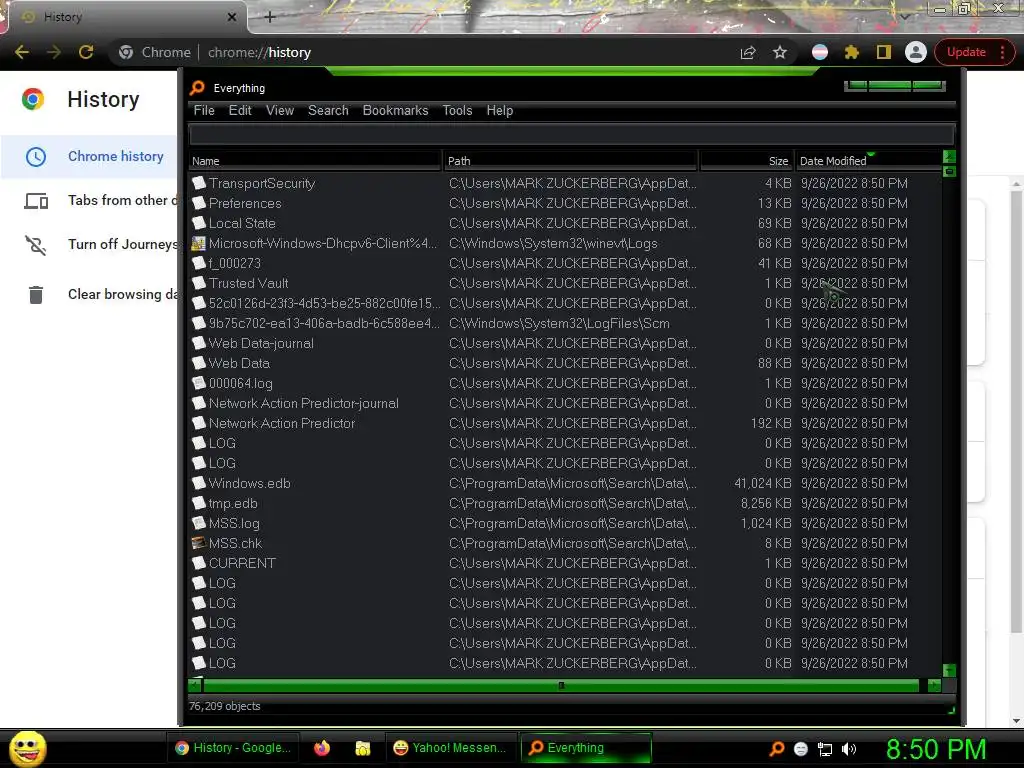Switch to Yahoo! Messenger taskbar item
This screenshot has width=1024, height=768.
450,748
